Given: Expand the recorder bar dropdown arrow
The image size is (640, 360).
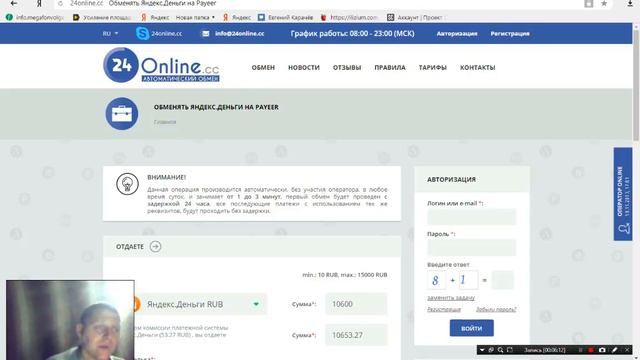Looking at the screenshot, I should (x=482, y=350).
